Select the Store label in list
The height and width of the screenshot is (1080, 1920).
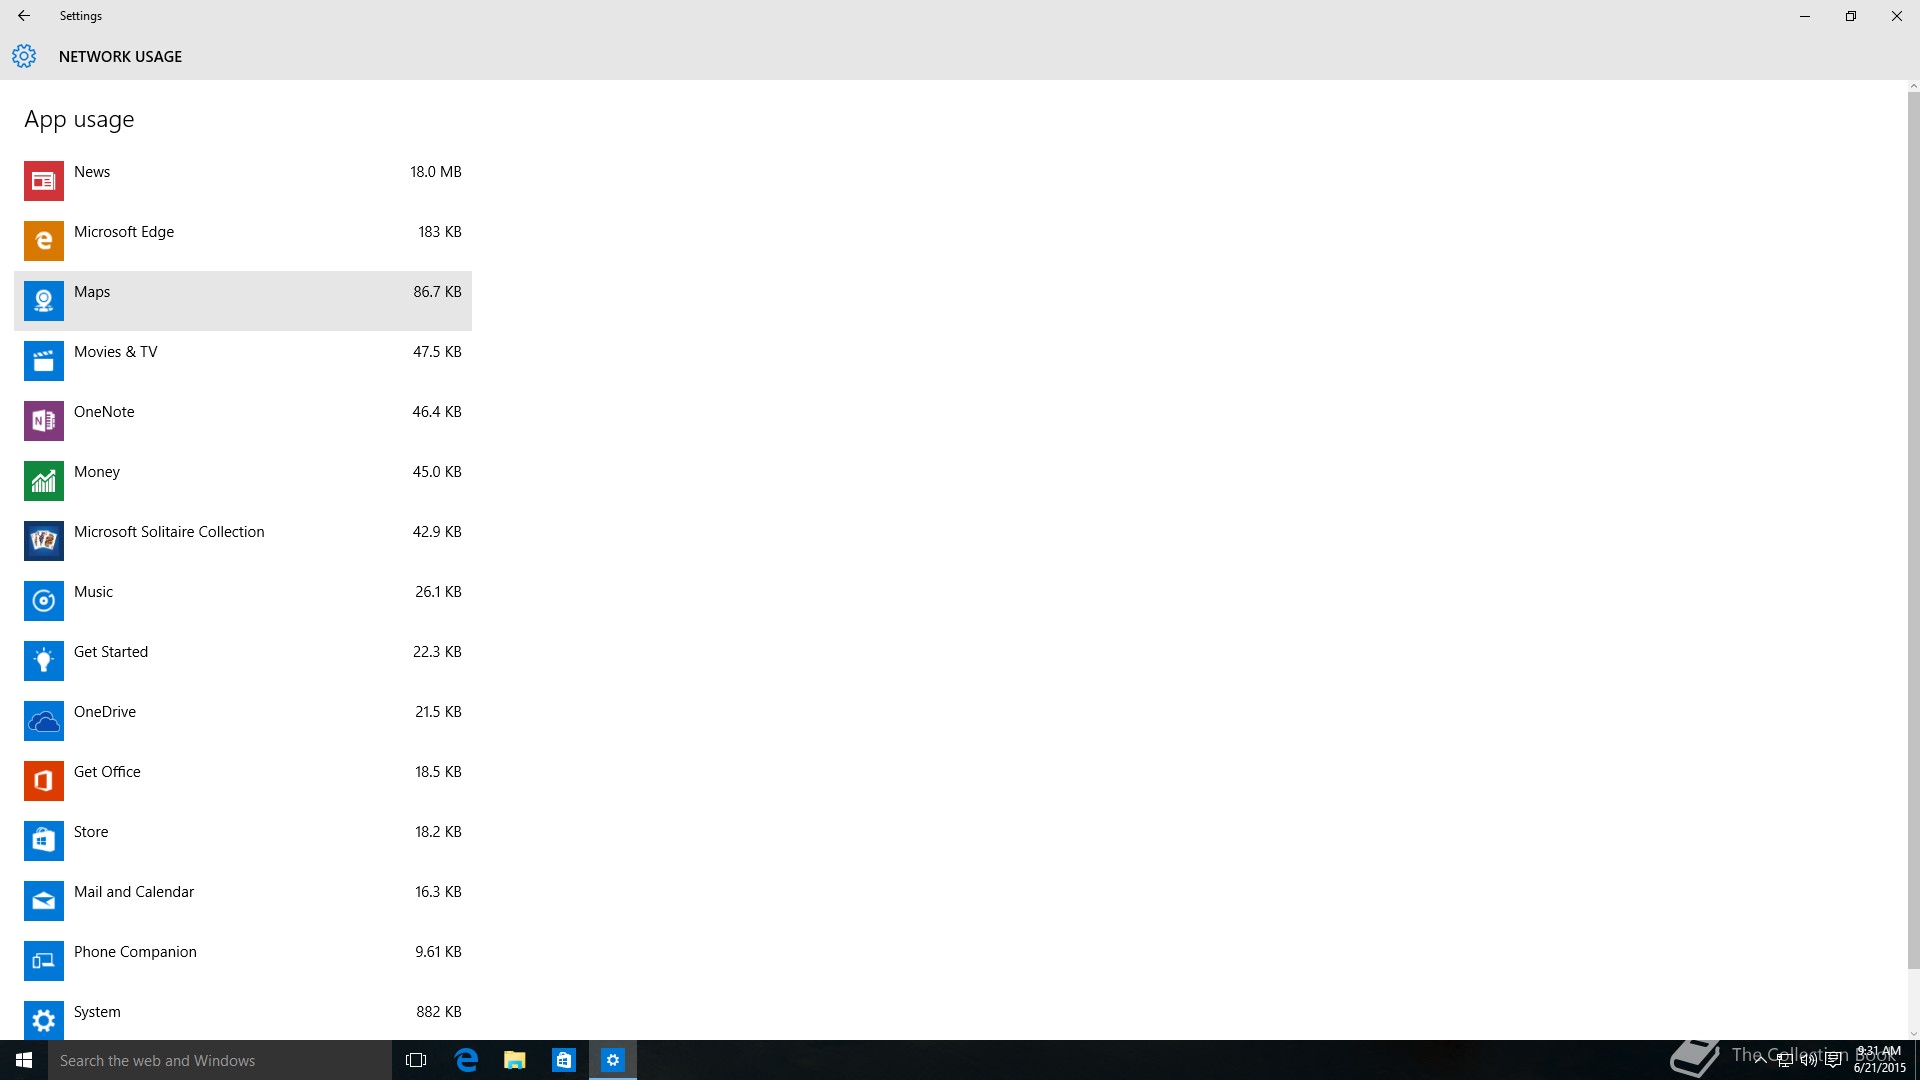pyautogui.click(x=91, y=832)
